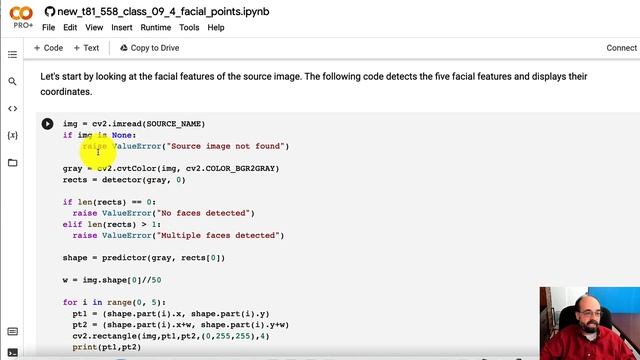Click the 'Multiple faces detected' string

pos(218,236)
